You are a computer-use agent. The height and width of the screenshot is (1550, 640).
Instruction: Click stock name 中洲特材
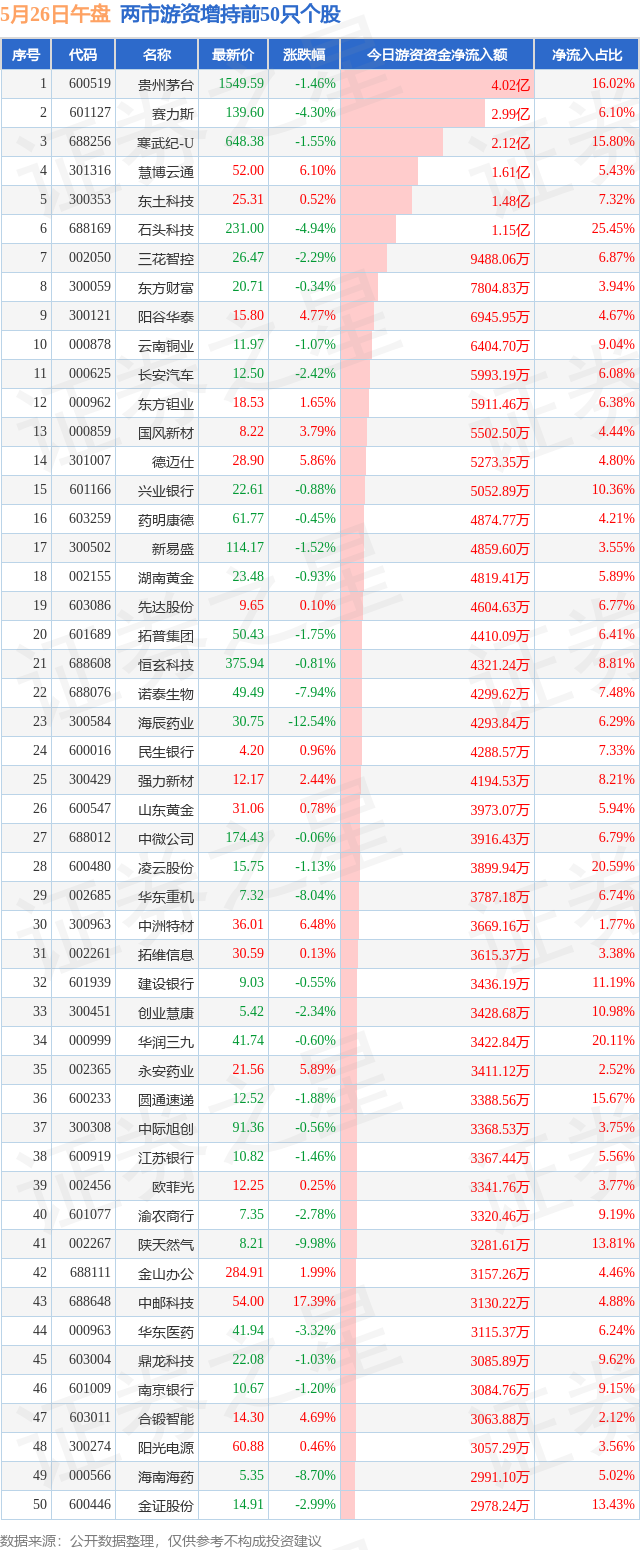[166, 925]
